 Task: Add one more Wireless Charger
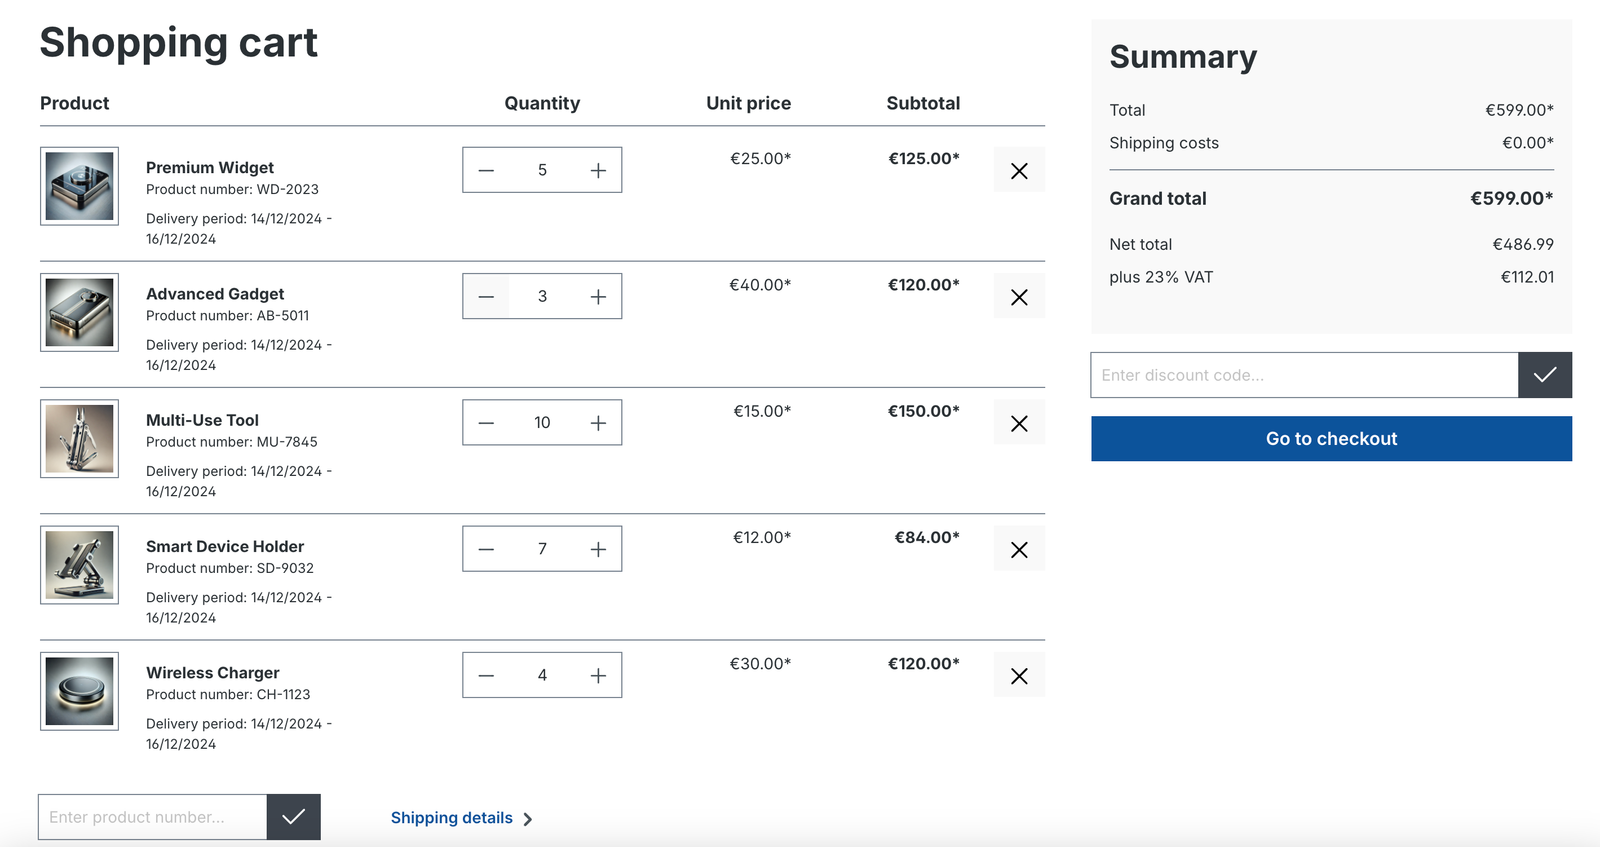[x=598, y=675]
